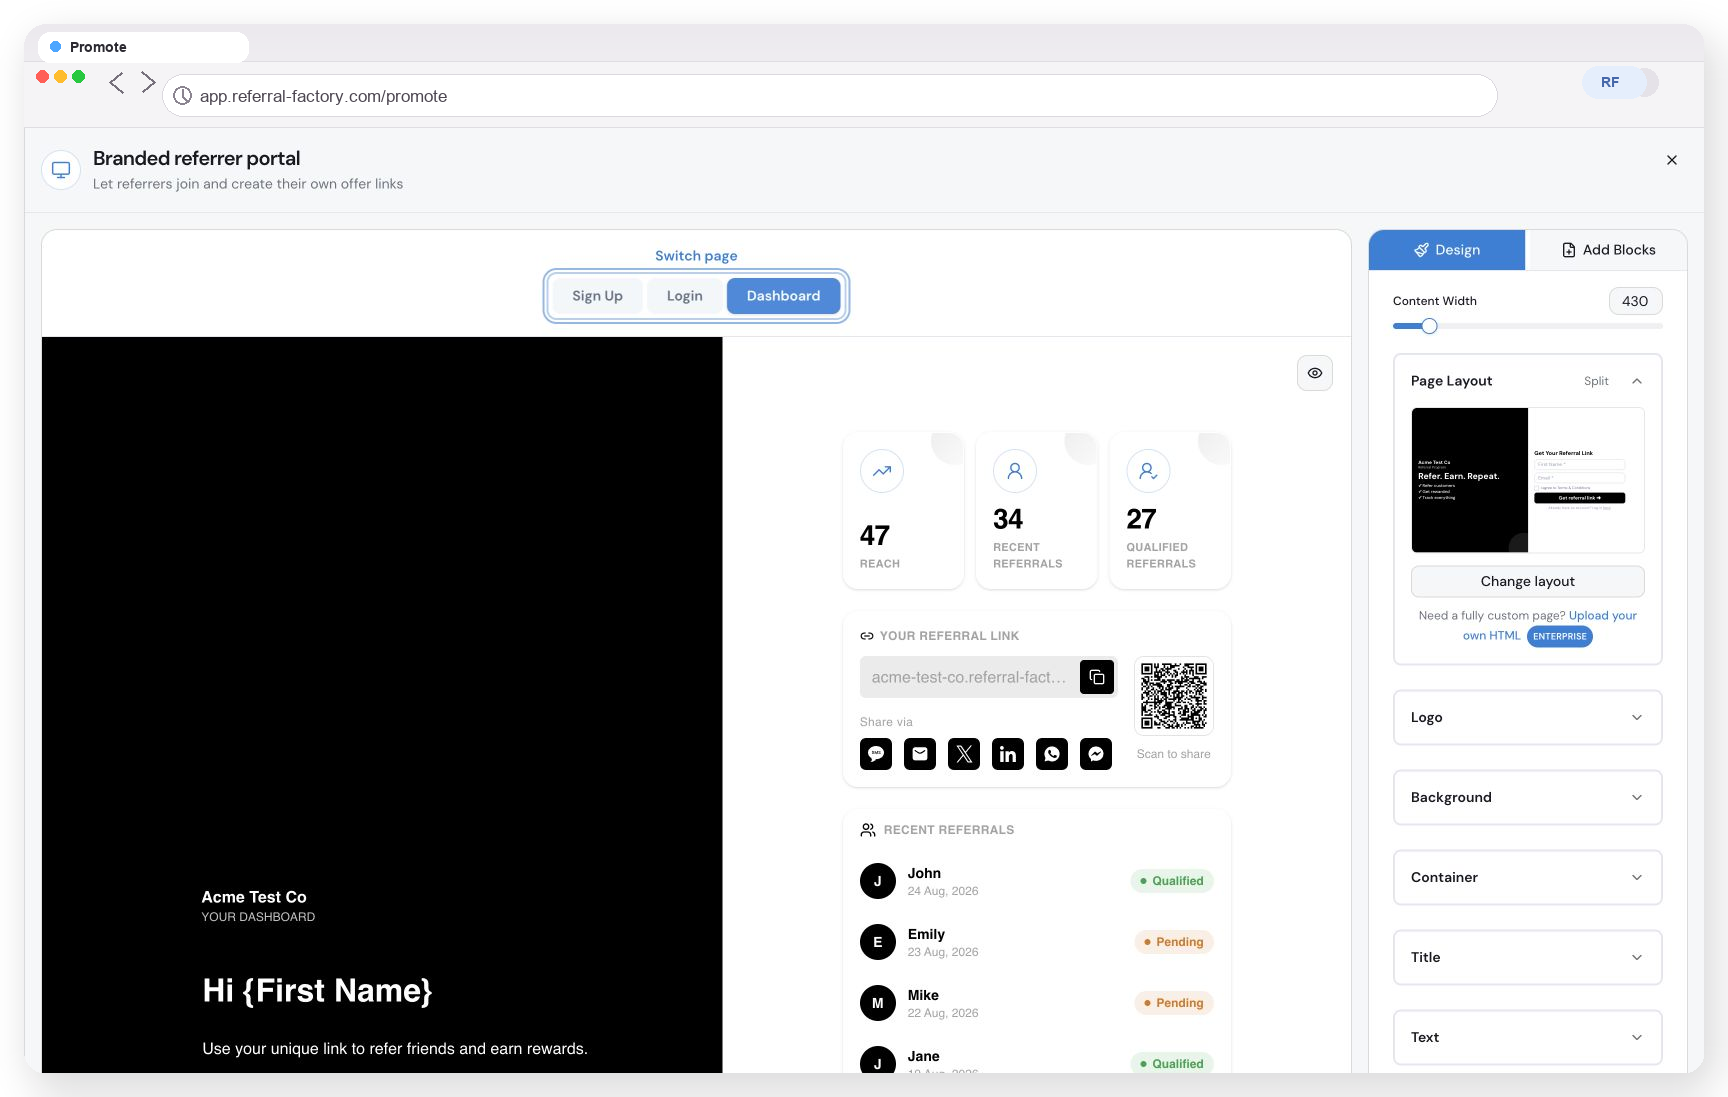Switch to the Login page
This screenshot has width=1728, height=1097.
point(685,296)
